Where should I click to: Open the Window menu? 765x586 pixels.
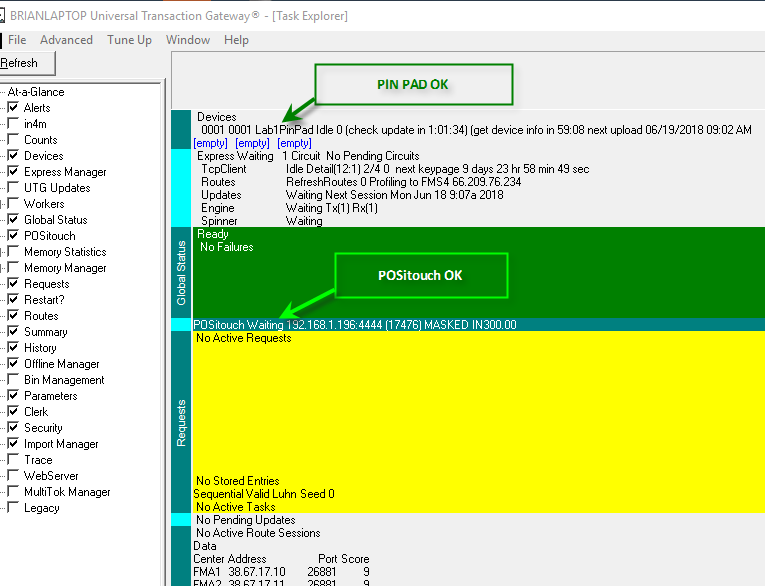coord(188,40)
